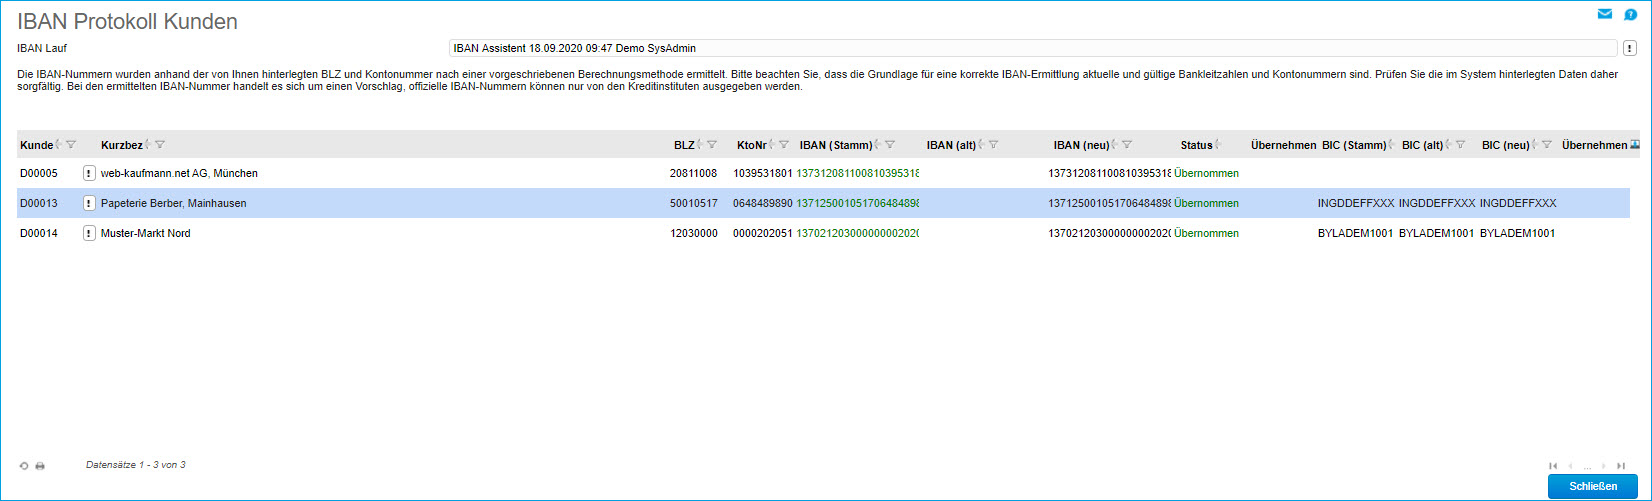The height and width of the screenshot is (501, 1652).
Task: Click detail icon beside IBAN Lauf field
Action: pos(1630,48)
